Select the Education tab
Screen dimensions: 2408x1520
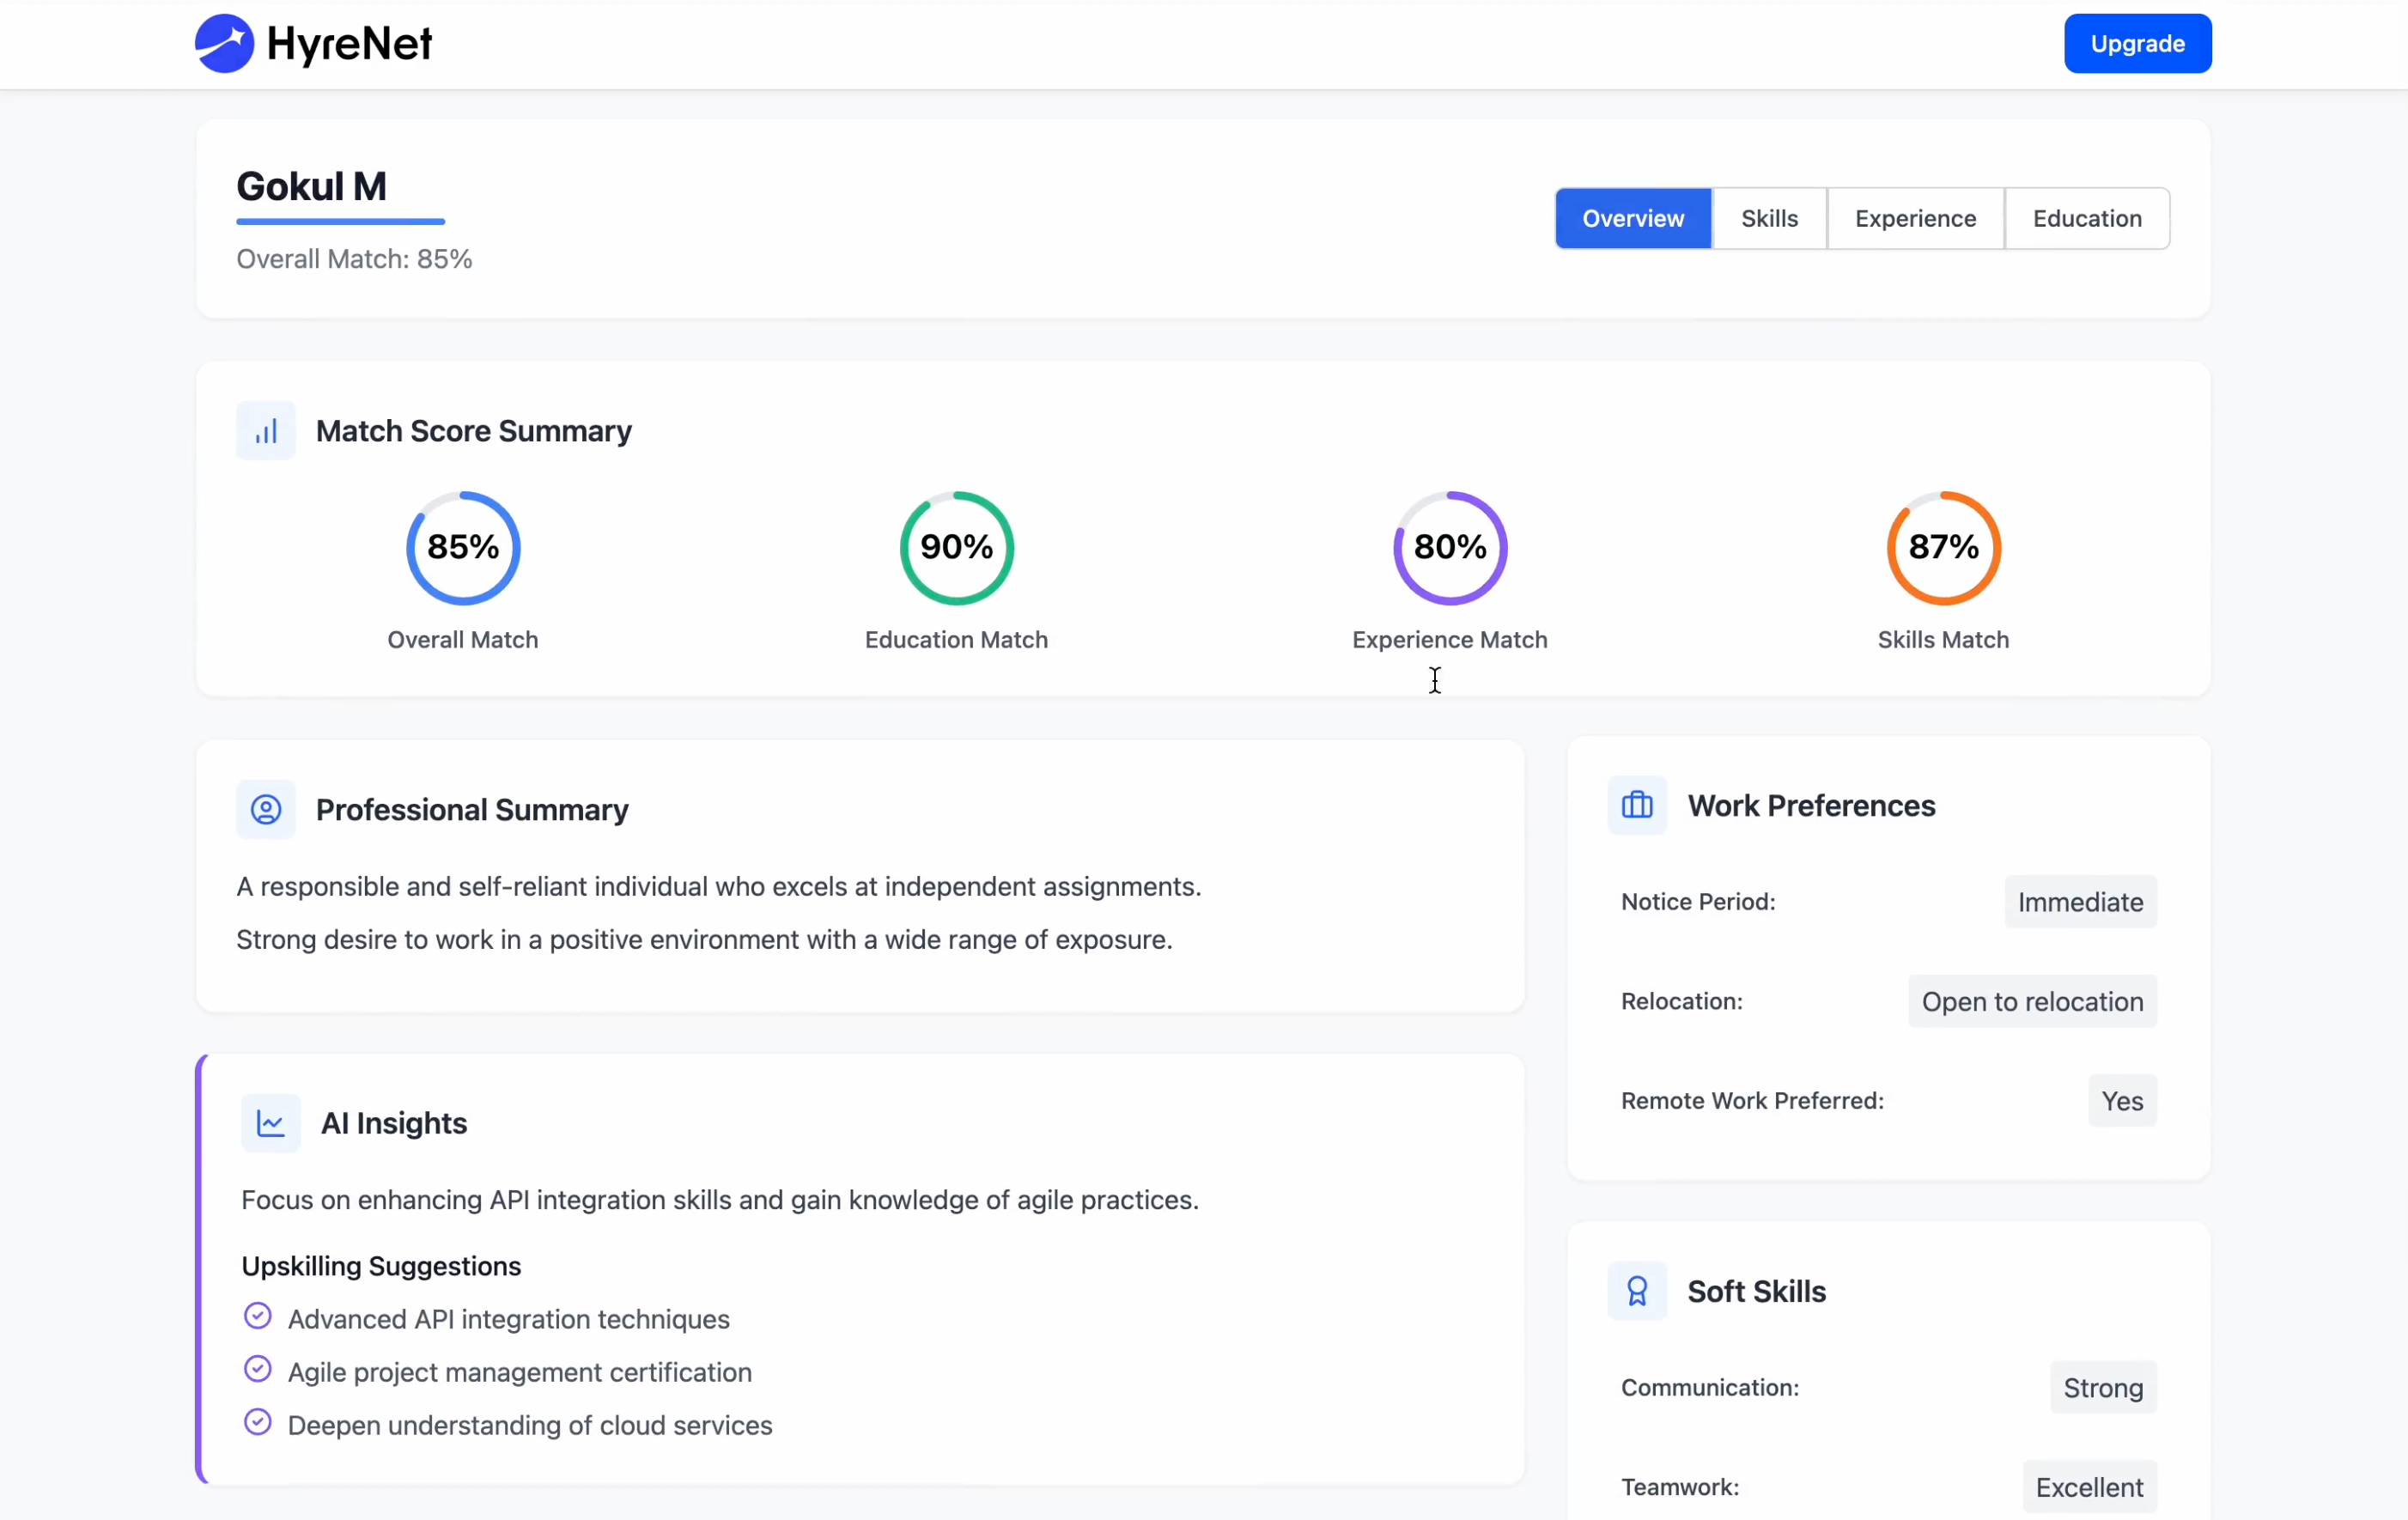2087,218
